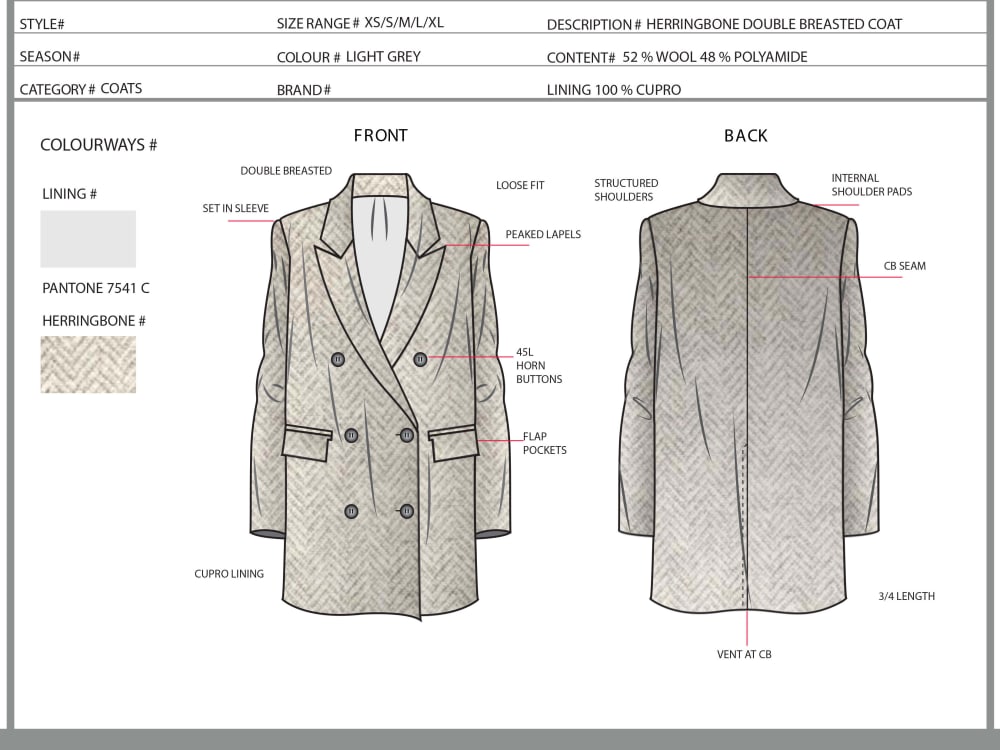This screenshot has height=750, width=1000.
Task: Select the BACK view heading
Action: [745, 135]
